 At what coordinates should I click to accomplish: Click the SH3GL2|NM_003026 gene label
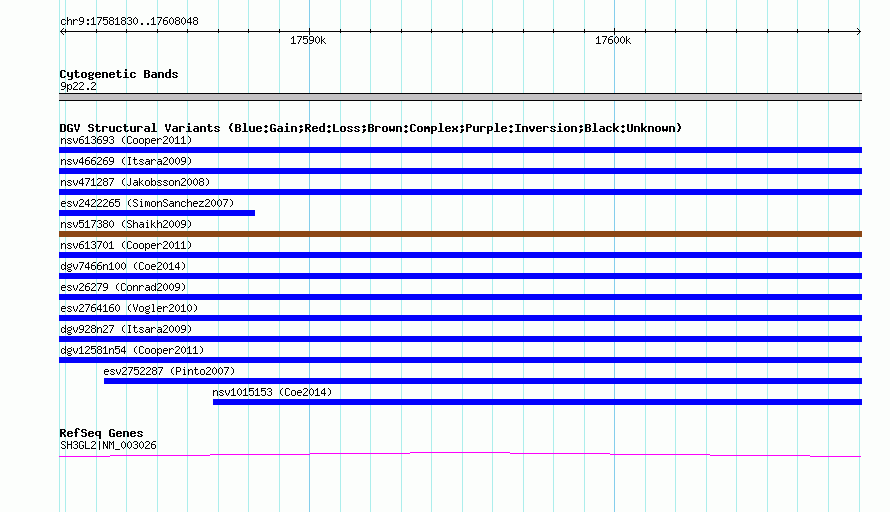(x=108, y=446)
